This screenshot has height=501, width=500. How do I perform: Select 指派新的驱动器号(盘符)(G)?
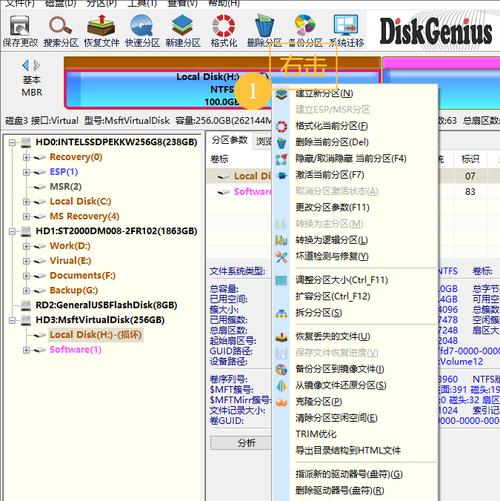click(x=349, y=474)
